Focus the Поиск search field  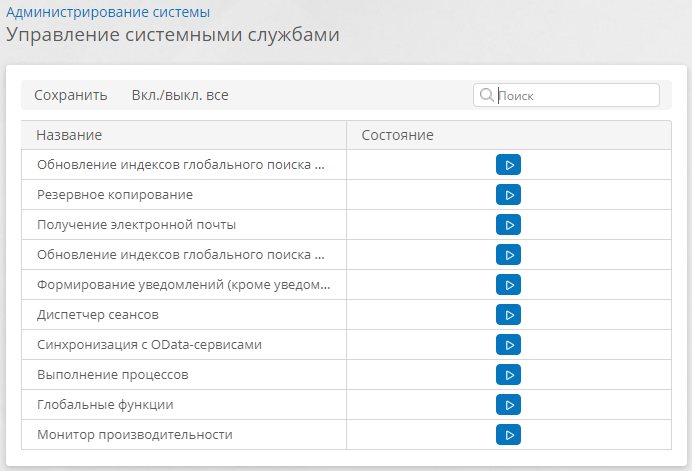click(x=566, y=95)
